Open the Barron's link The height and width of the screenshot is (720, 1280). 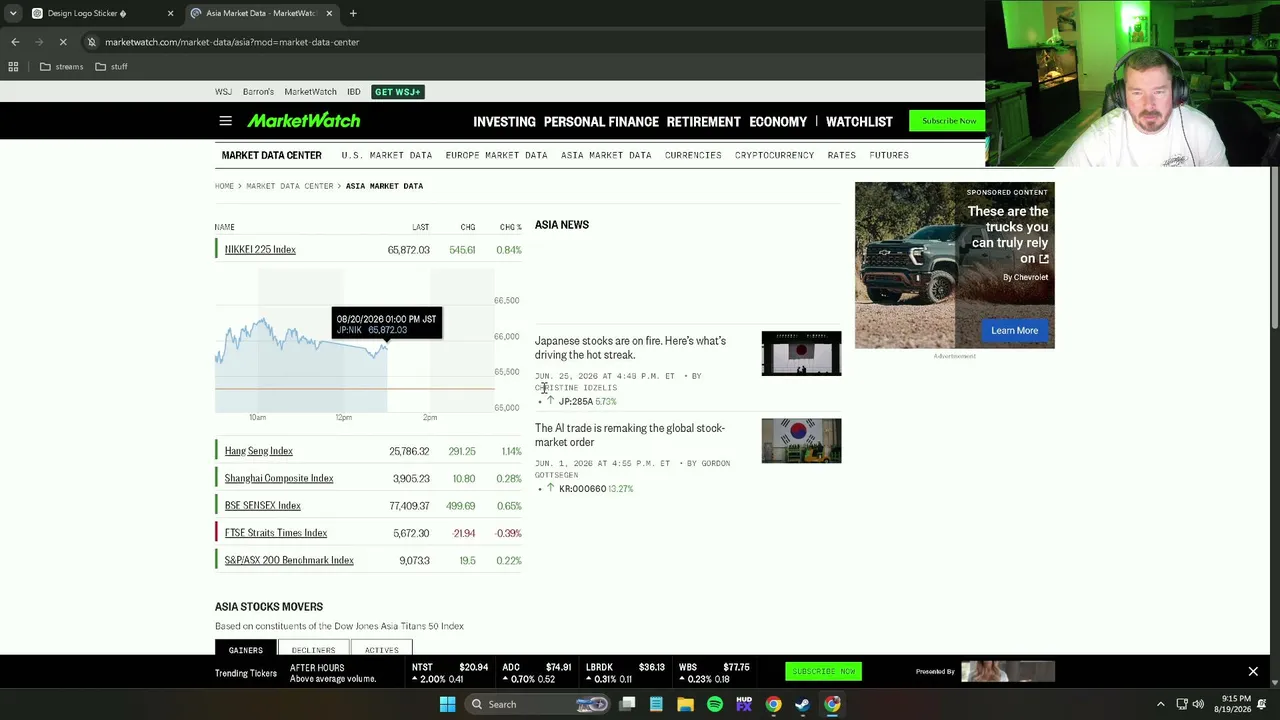coord(258,92)
